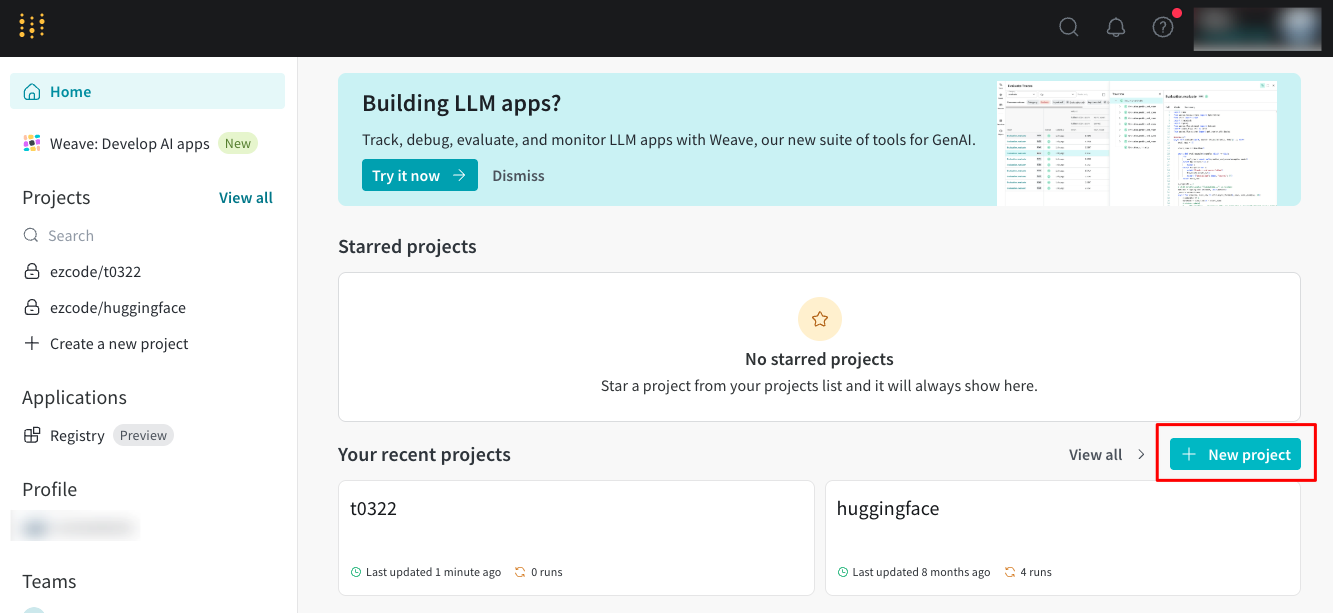Click the lock icon next to ezcode/huggingface

coord(32,307)
